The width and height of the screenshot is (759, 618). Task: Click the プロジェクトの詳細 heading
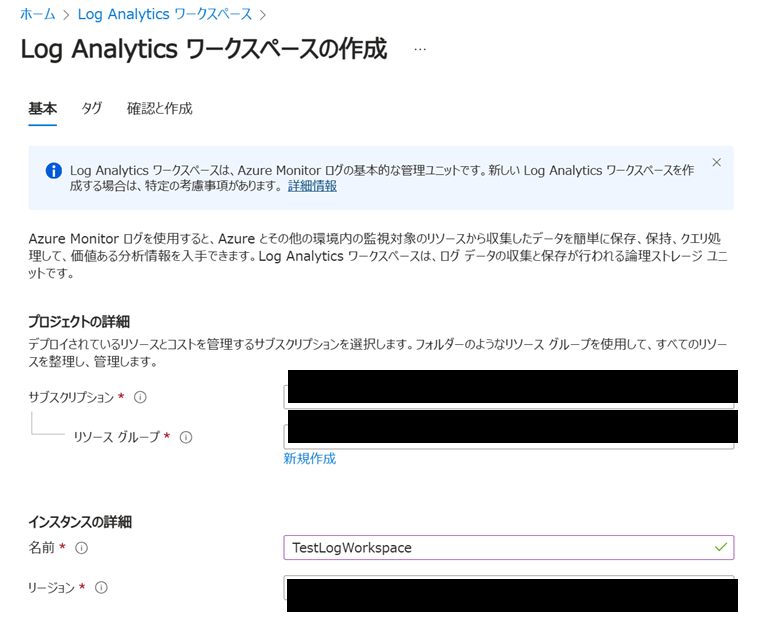click(79, 322)
